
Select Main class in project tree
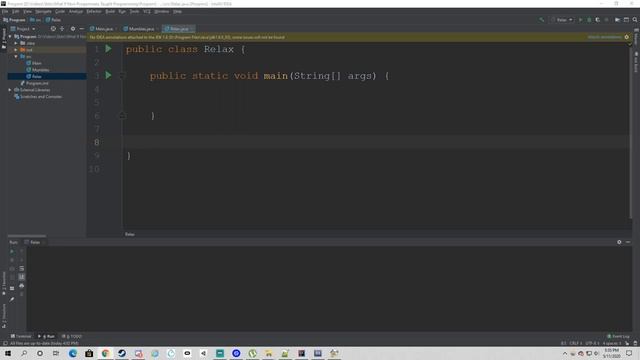[x=34, y=63]
